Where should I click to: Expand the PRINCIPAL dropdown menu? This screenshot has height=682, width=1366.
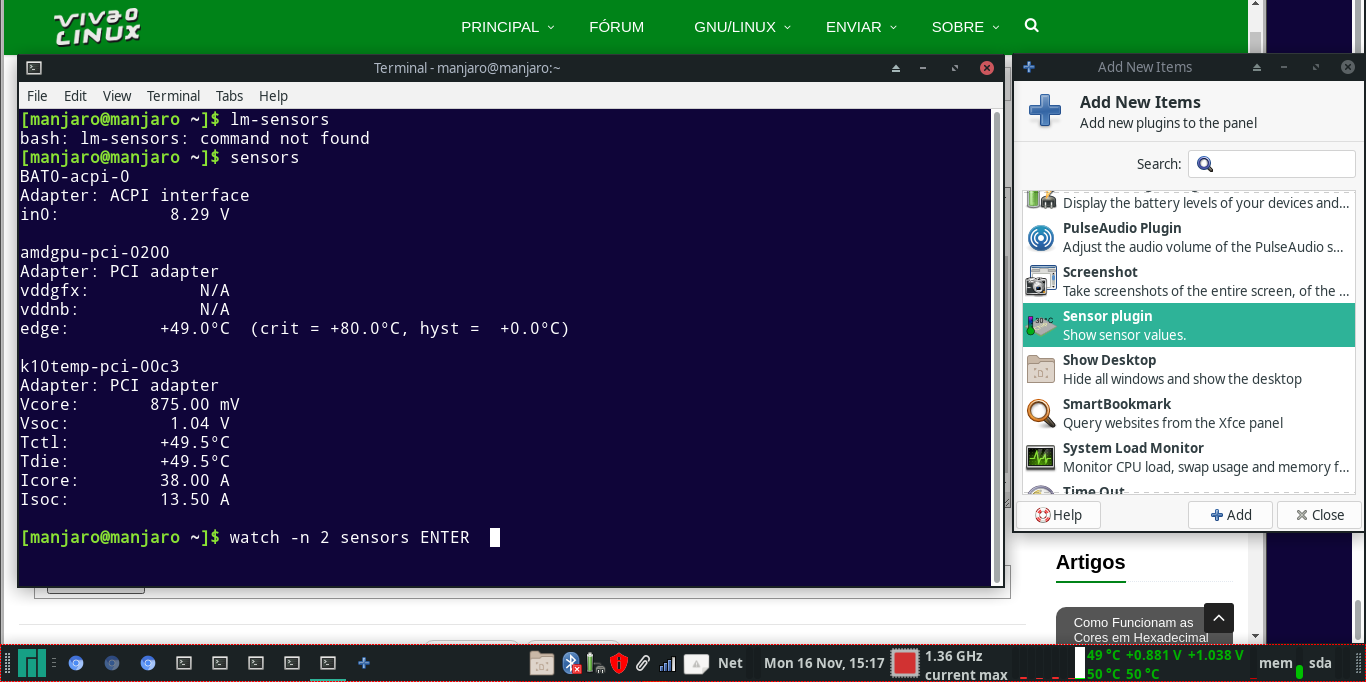[x=507, y=27]
